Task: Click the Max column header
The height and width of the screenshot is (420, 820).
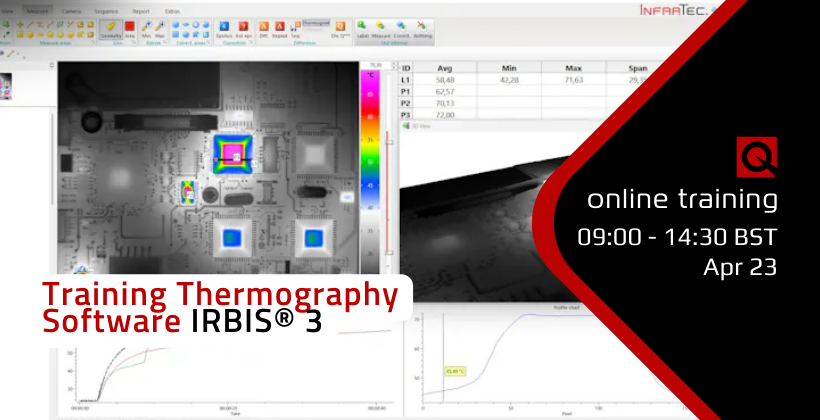Action: [x=574, y=68]
